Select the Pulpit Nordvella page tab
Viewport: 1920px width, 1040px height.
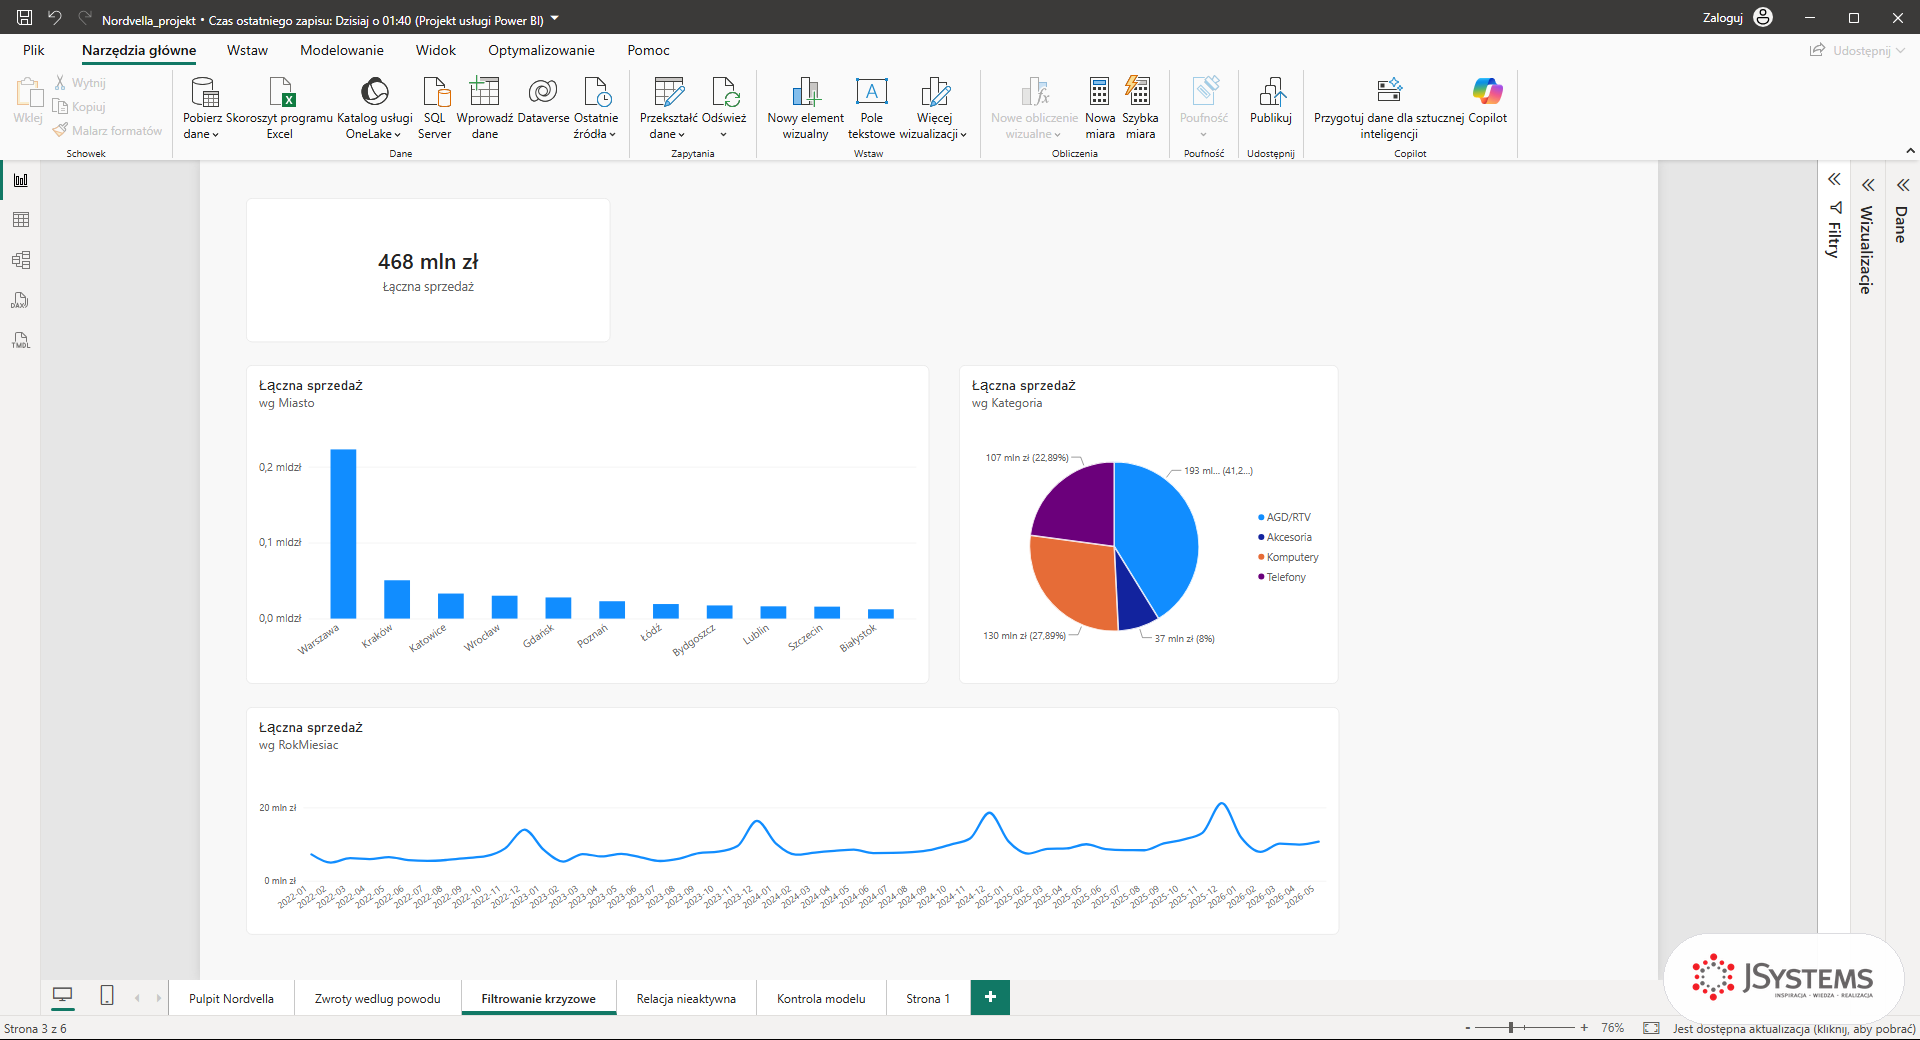(x=231, y=998)
